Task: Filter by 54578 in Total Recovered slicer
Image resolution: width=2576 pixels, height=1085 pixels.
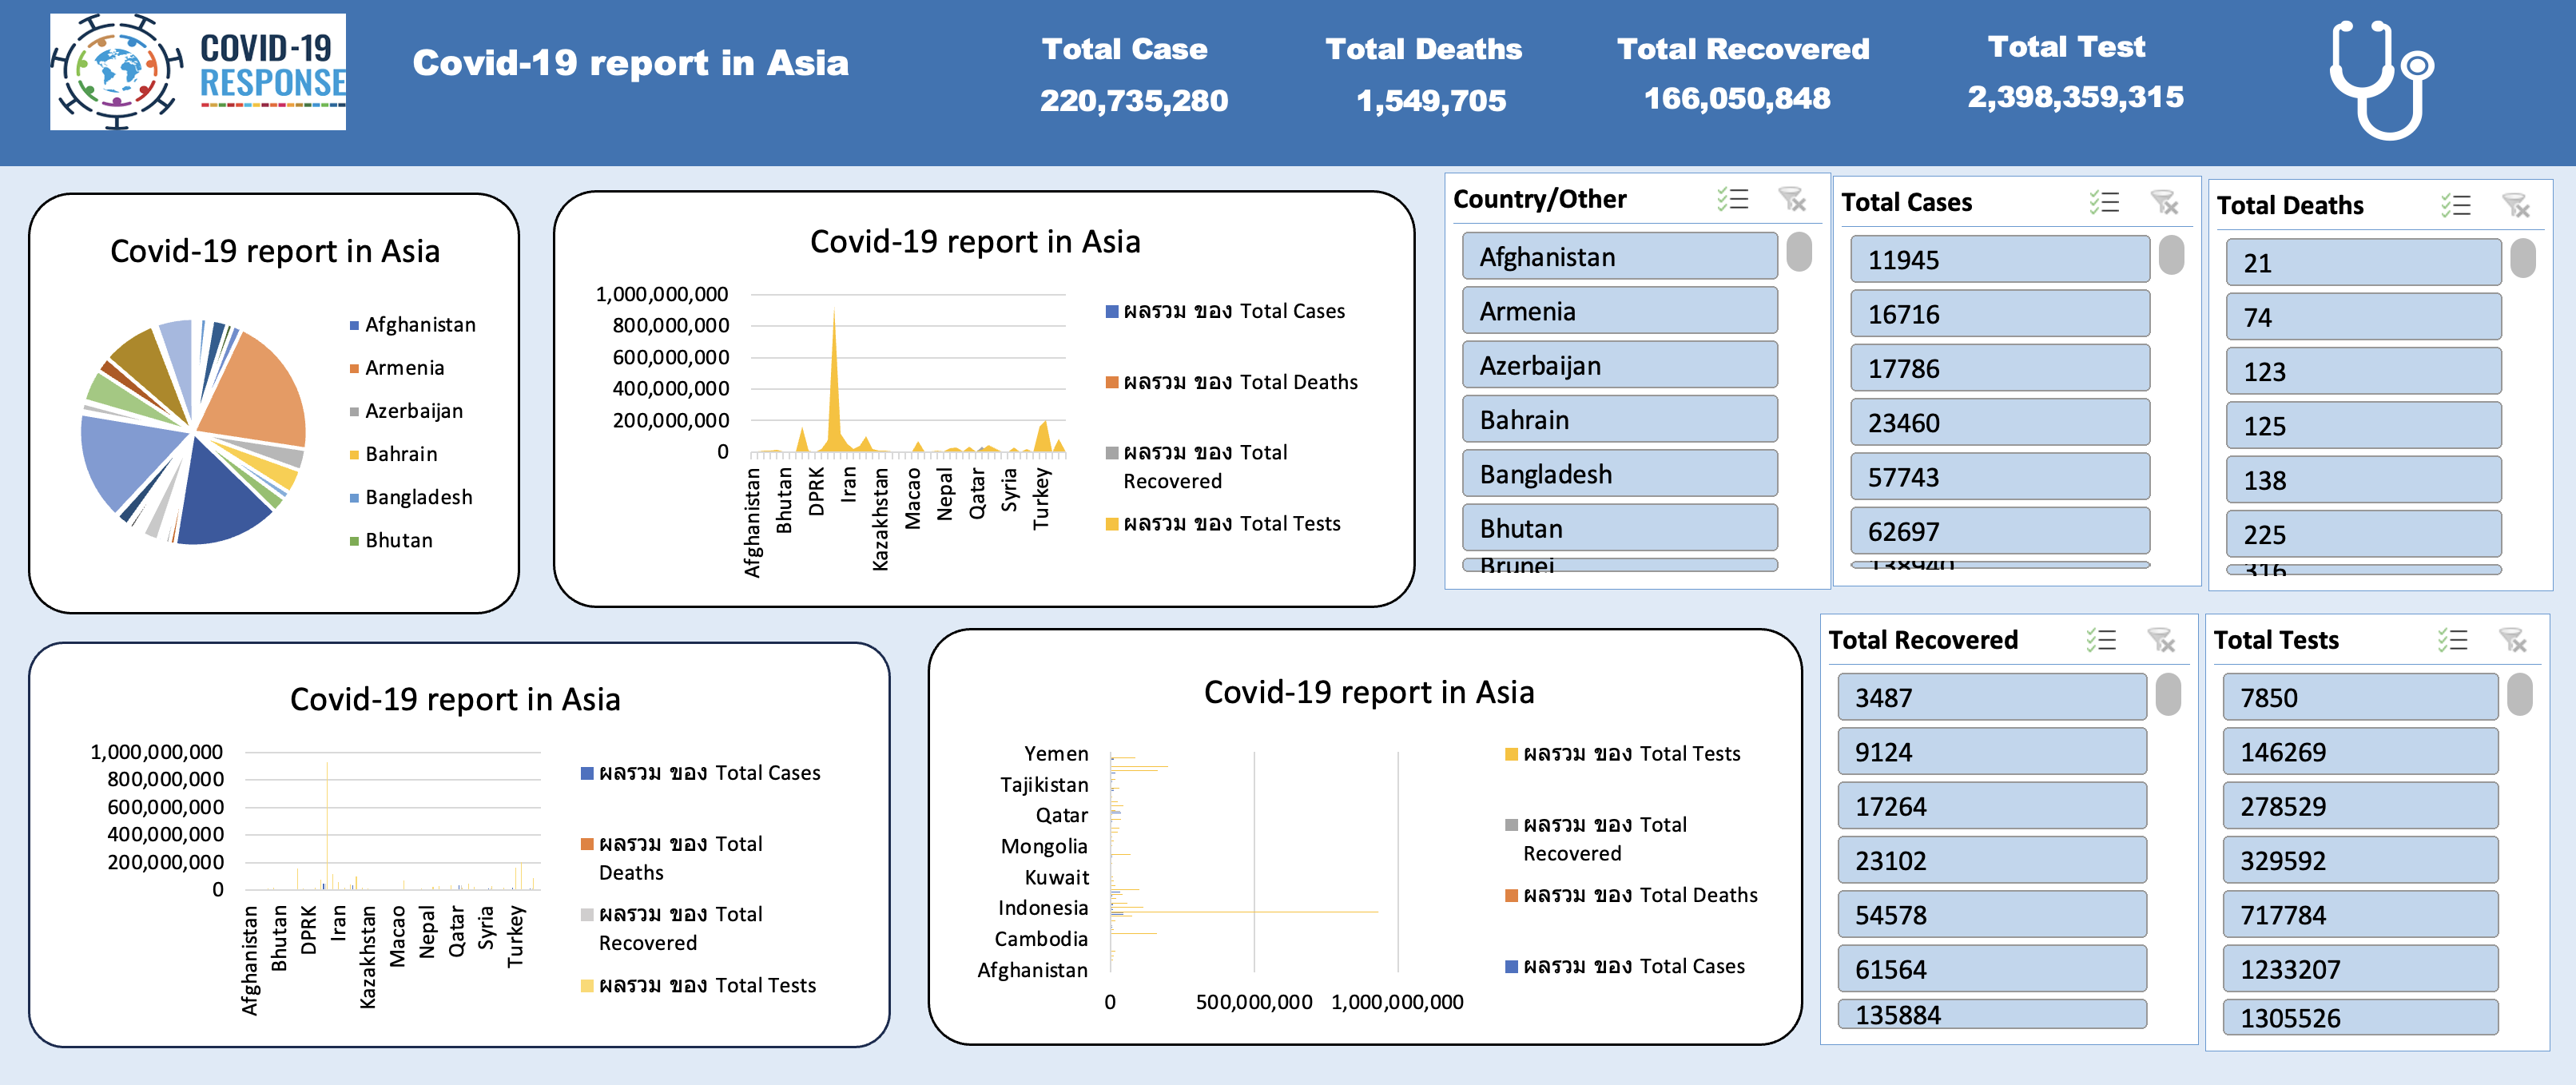Action: pyautogui.click(x=1991, y=915)
